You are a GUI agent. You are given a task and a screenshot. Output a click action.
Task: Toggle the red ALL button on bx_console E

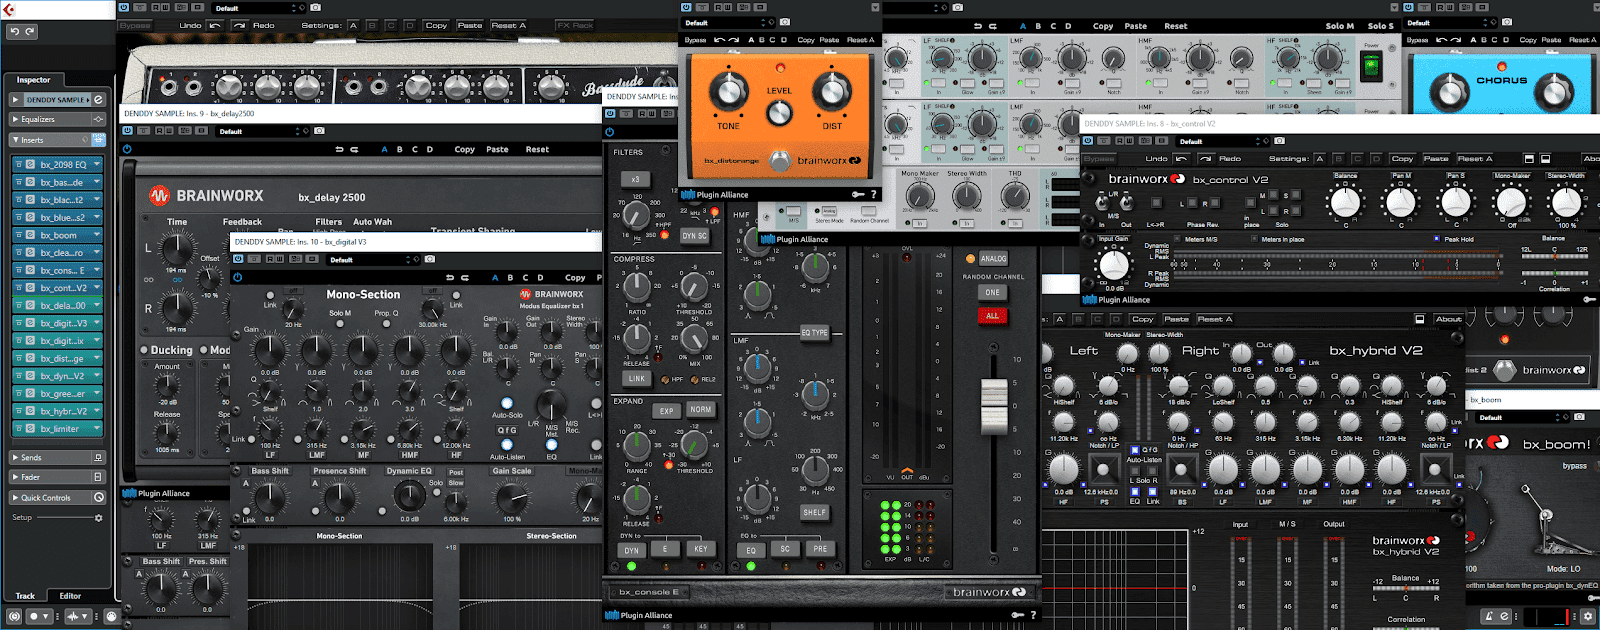point(992,315)
